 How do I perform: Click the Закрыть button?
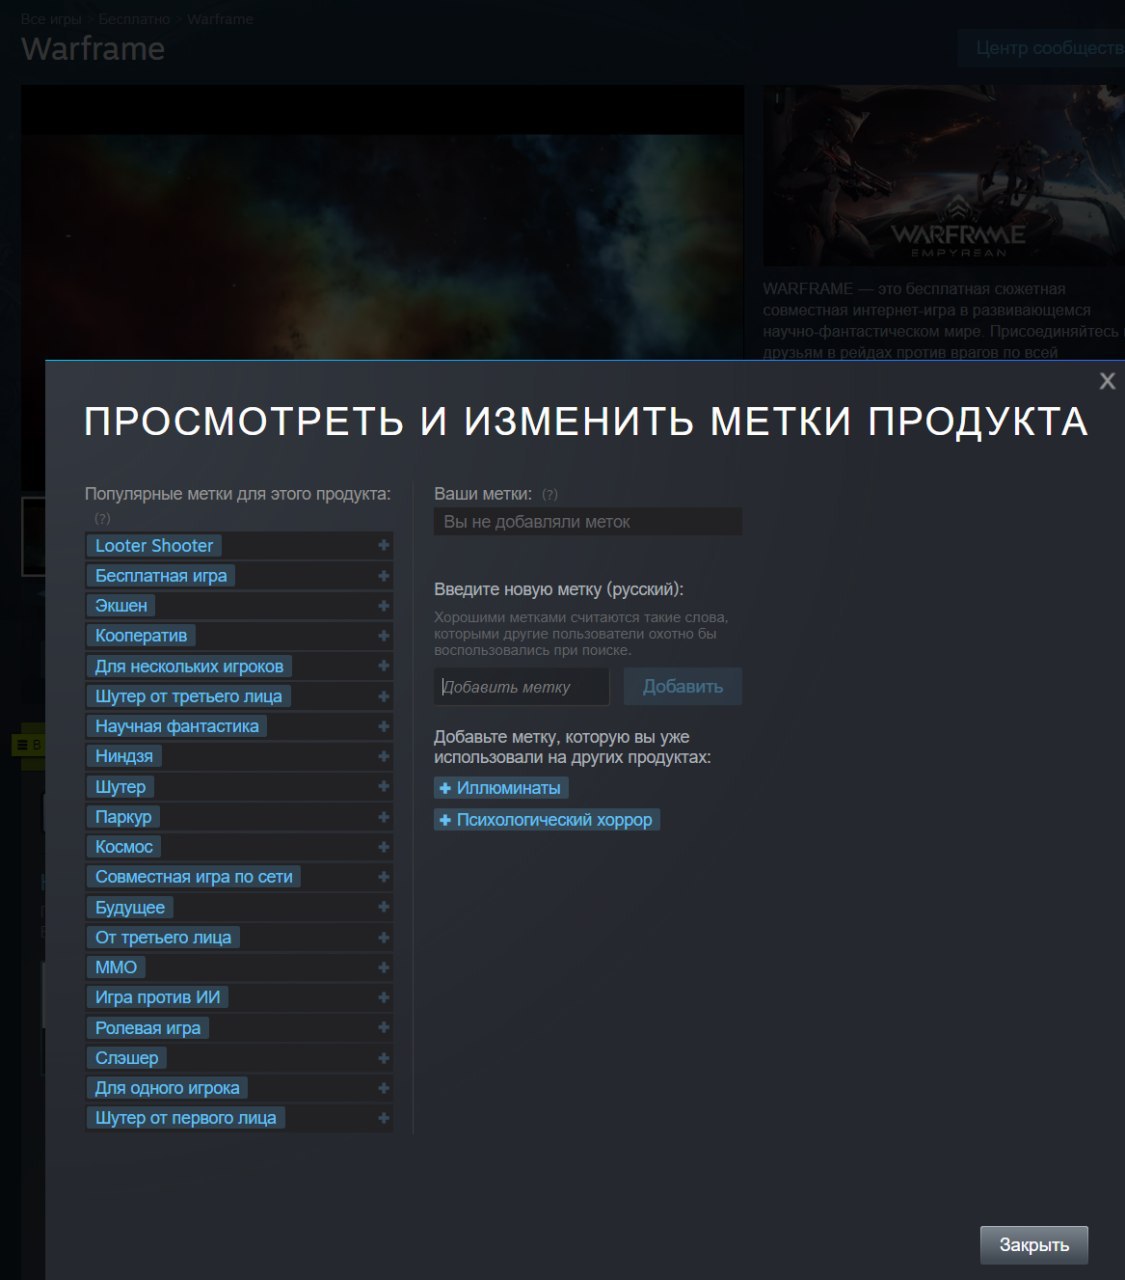tap(1034, 1245)
